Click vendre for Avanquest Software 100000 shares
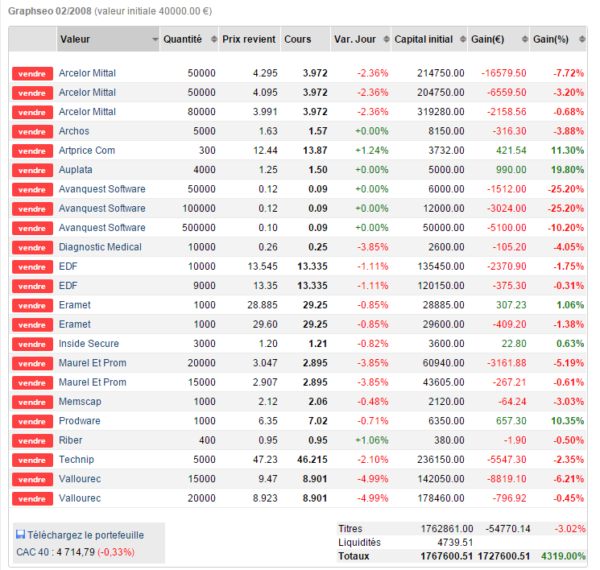The height and width of the screenshot is (570, 600). tap(33, 209)
